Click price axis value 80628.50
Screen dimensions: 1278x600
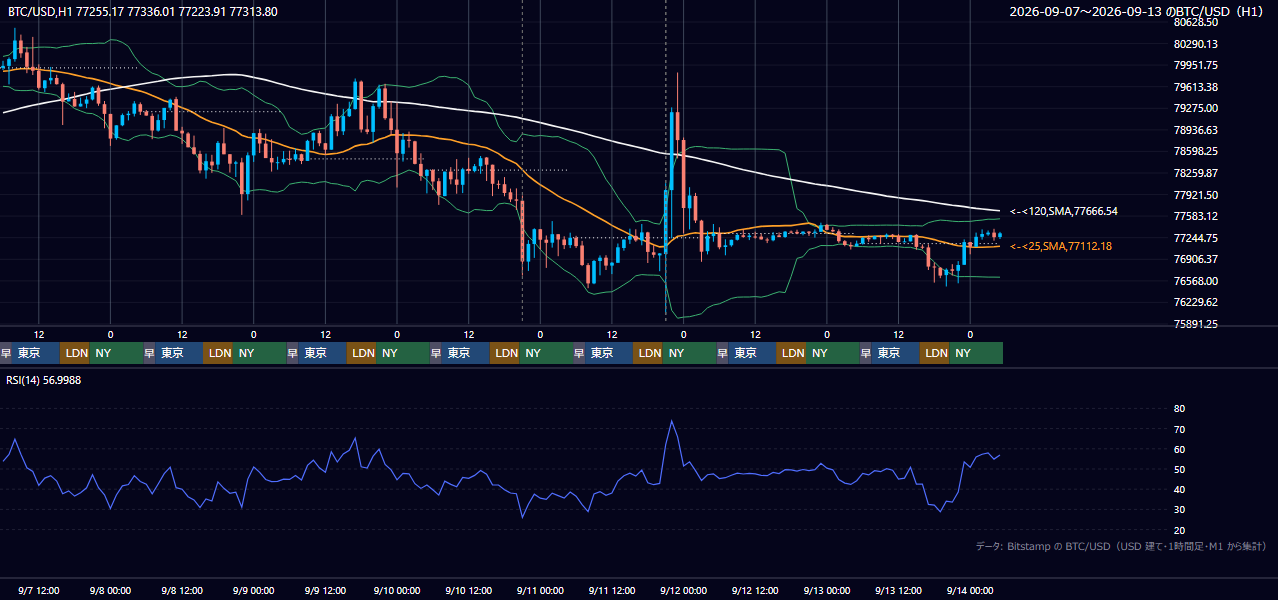pyautogui.click(x=1196, y=22)
